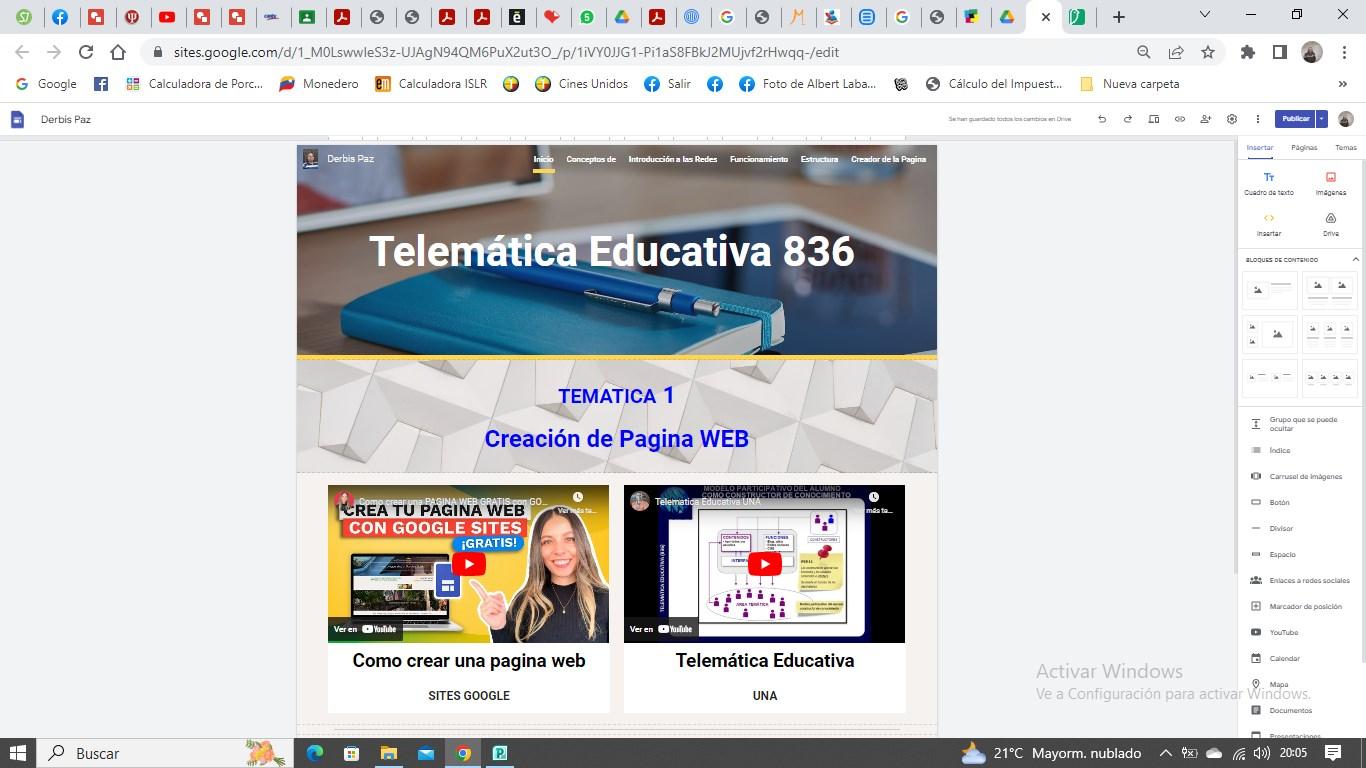Open the Estructura navigation item

click(819, 159)
